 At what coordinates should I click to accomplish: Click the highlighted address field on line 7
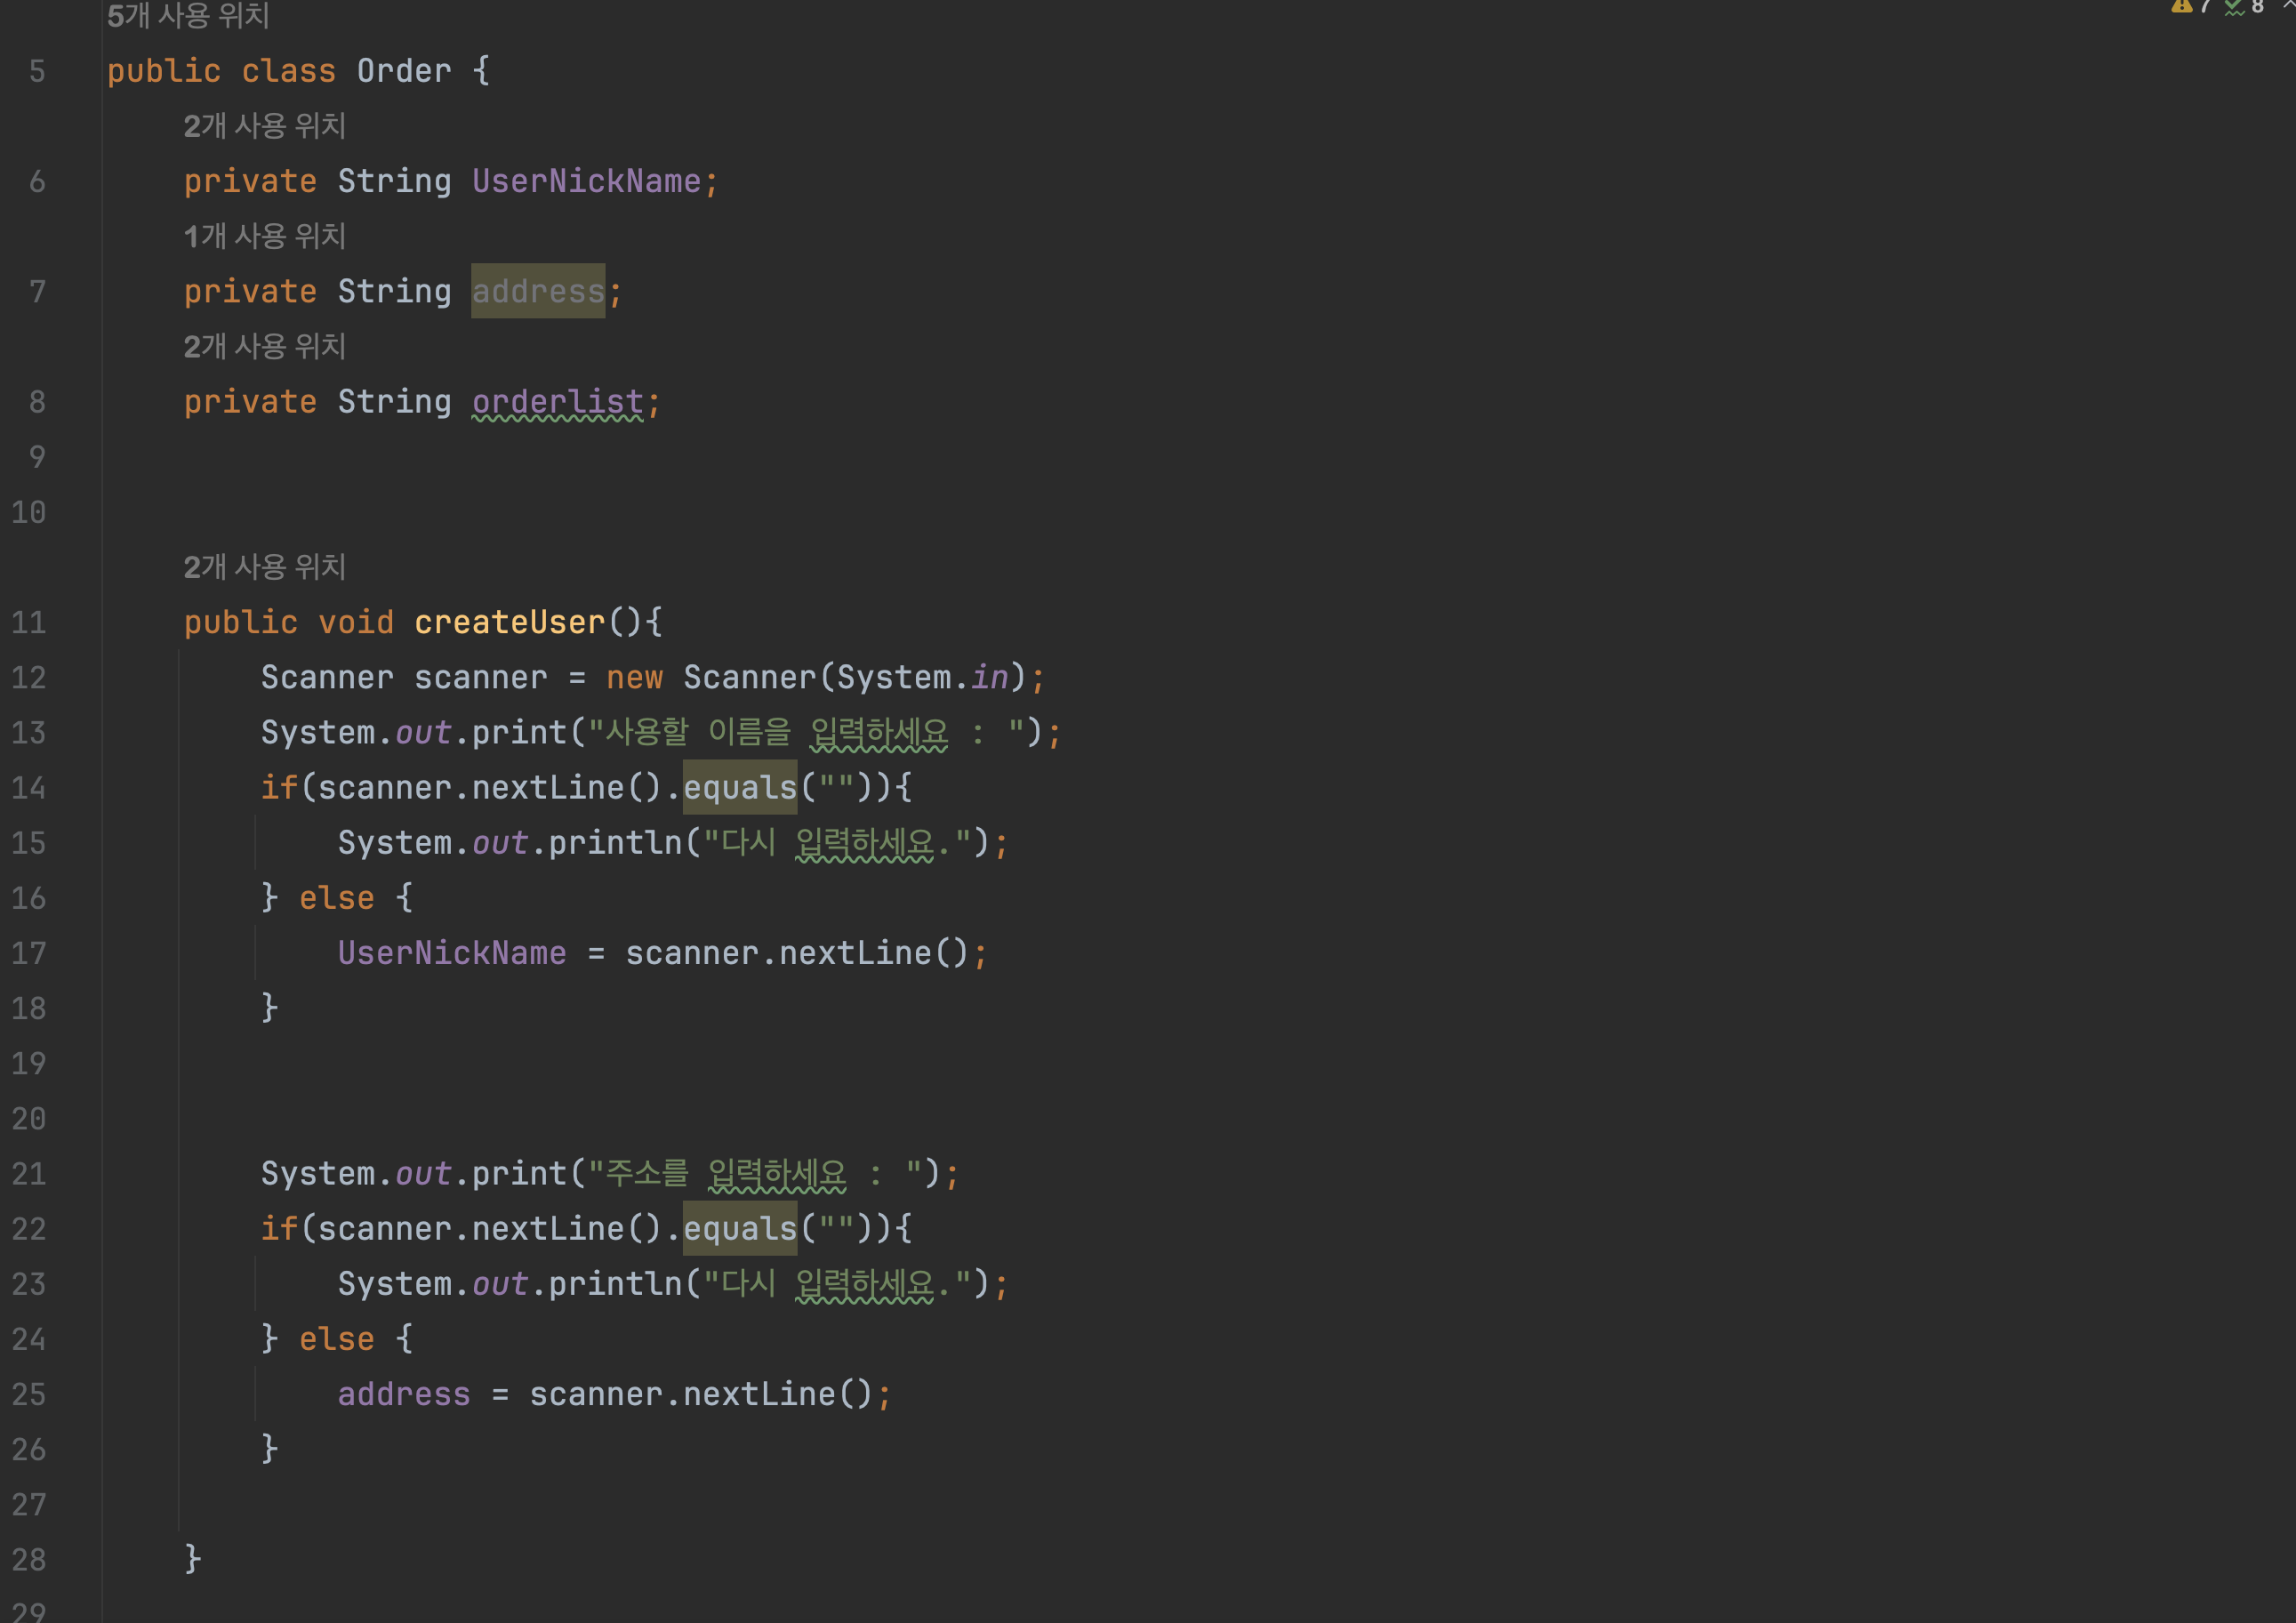pyautogui.click(x=538, y=291)
